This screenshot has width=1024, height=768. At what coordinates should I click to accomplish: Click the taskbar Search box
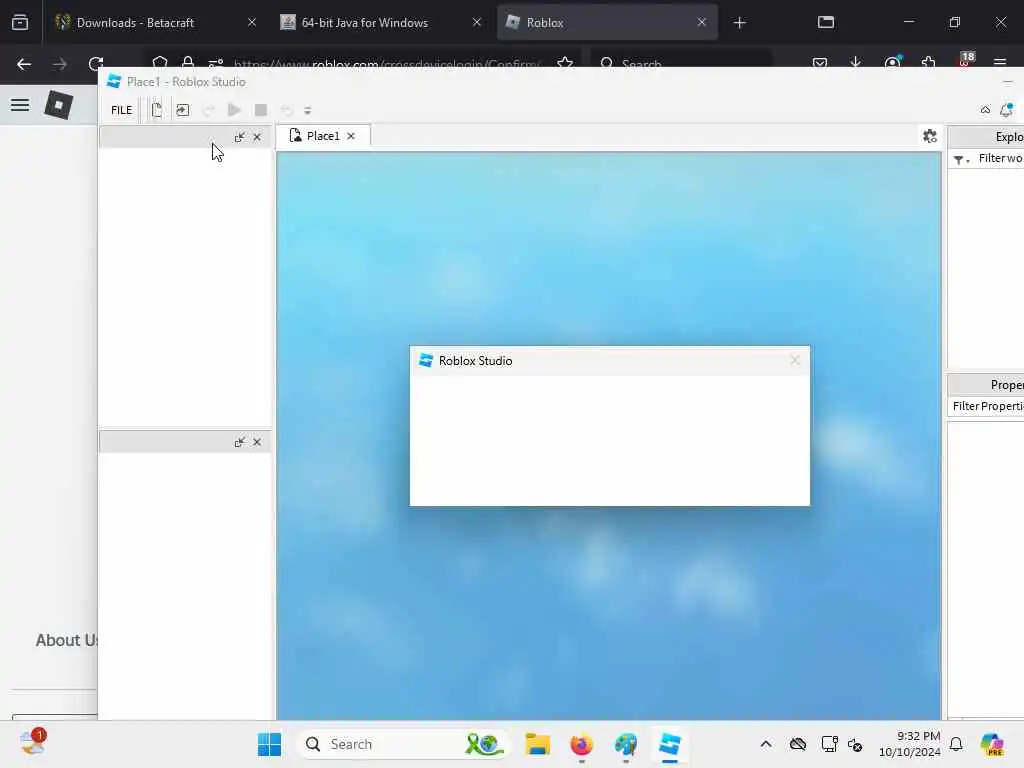point(402,744)
